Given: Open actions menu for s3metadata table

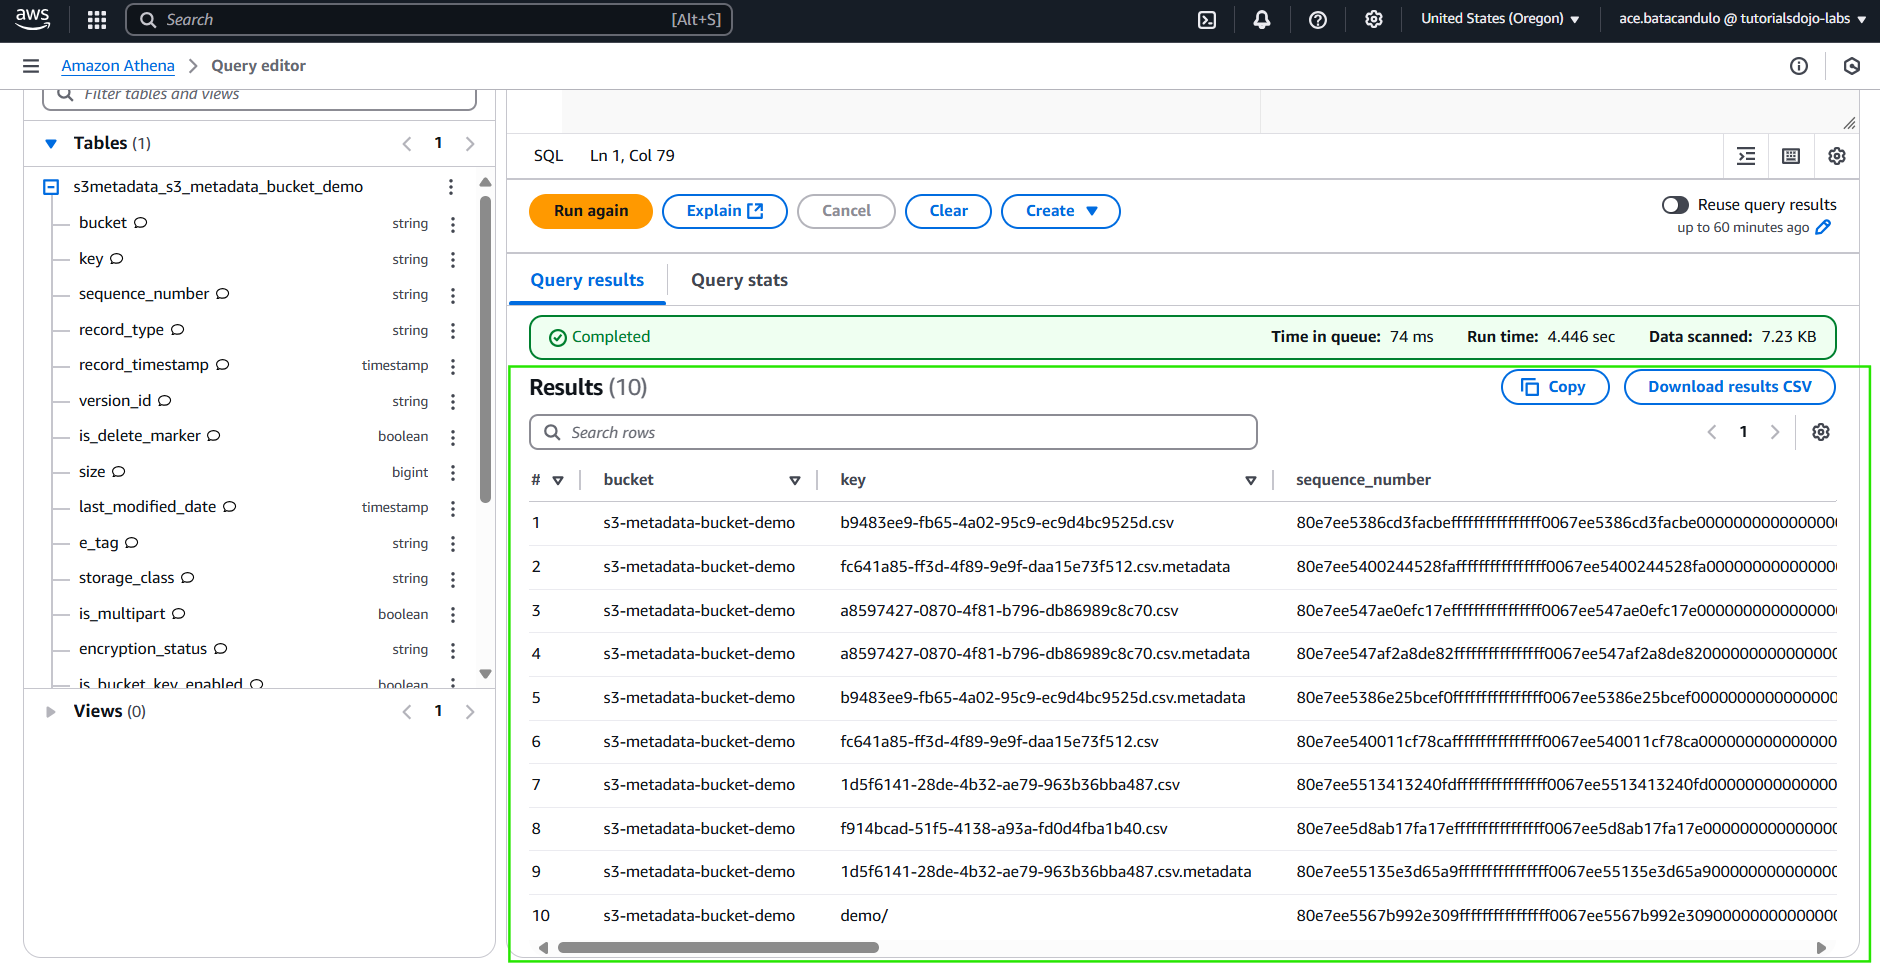Looking at the screenshot, I should tap(451, 187).
